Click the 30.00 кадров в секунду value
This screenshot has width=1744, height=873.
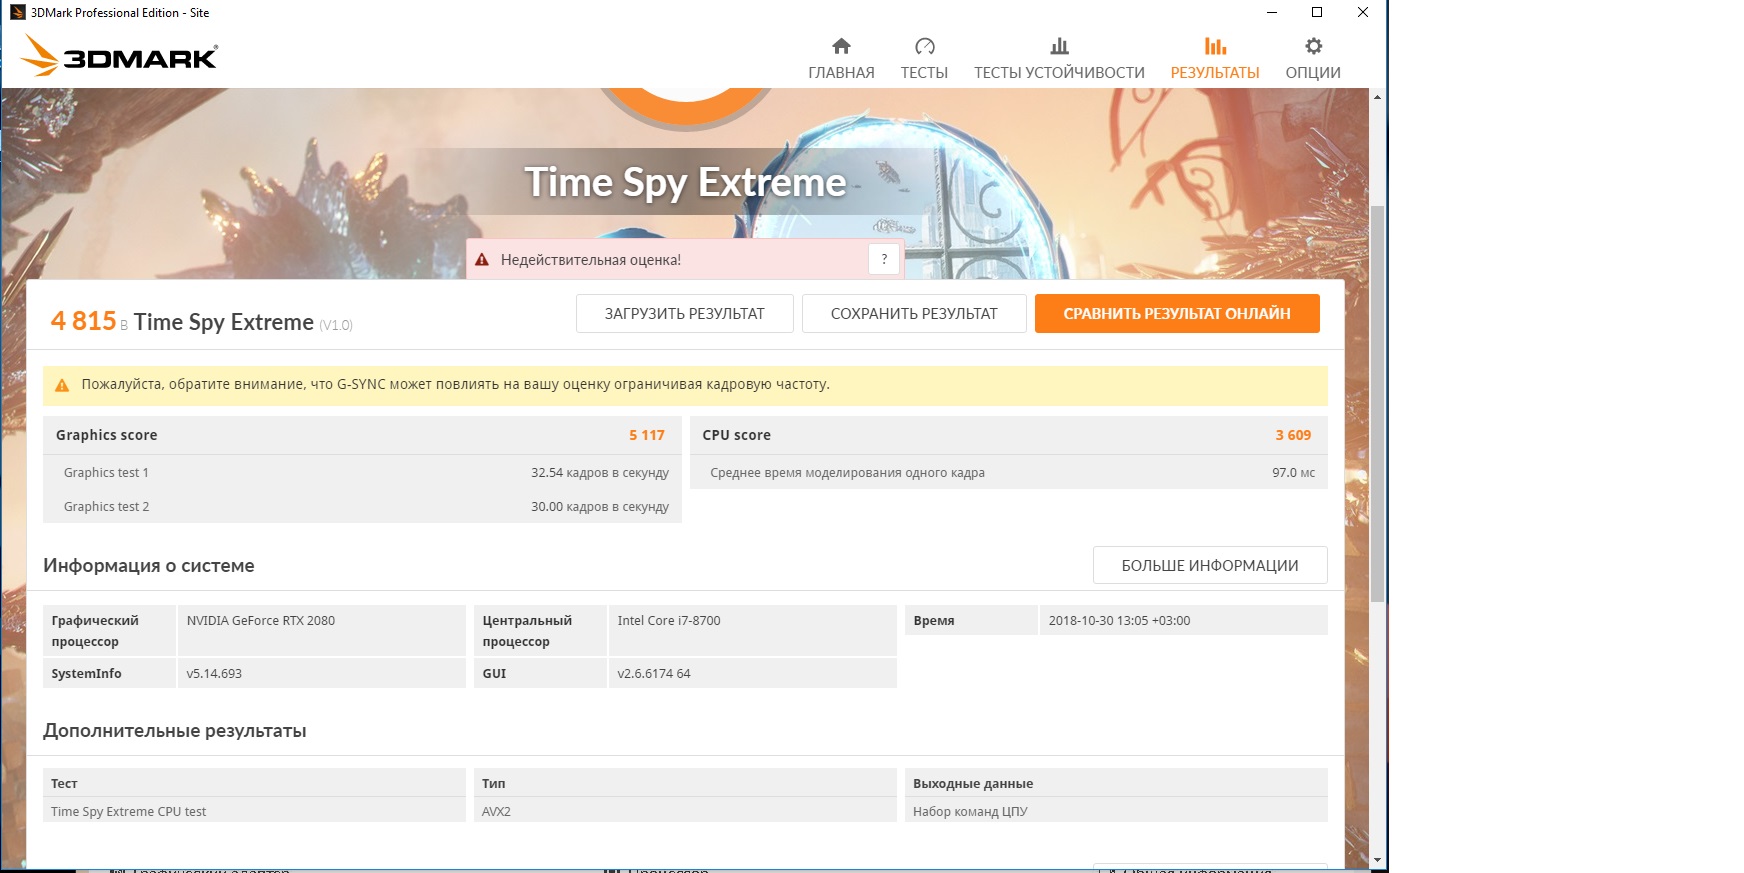(x=600, y=507)
